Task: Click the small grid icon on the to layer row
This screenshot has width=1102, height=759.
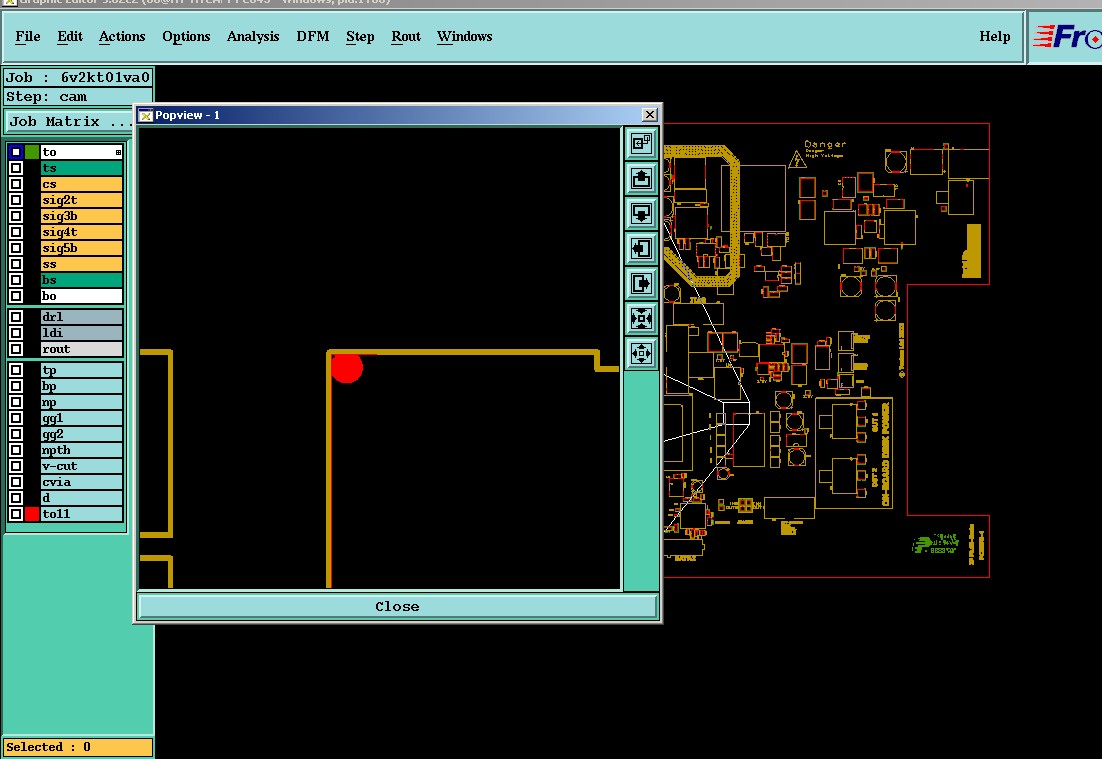Action: pyautogui.click(x=118, y=153)
